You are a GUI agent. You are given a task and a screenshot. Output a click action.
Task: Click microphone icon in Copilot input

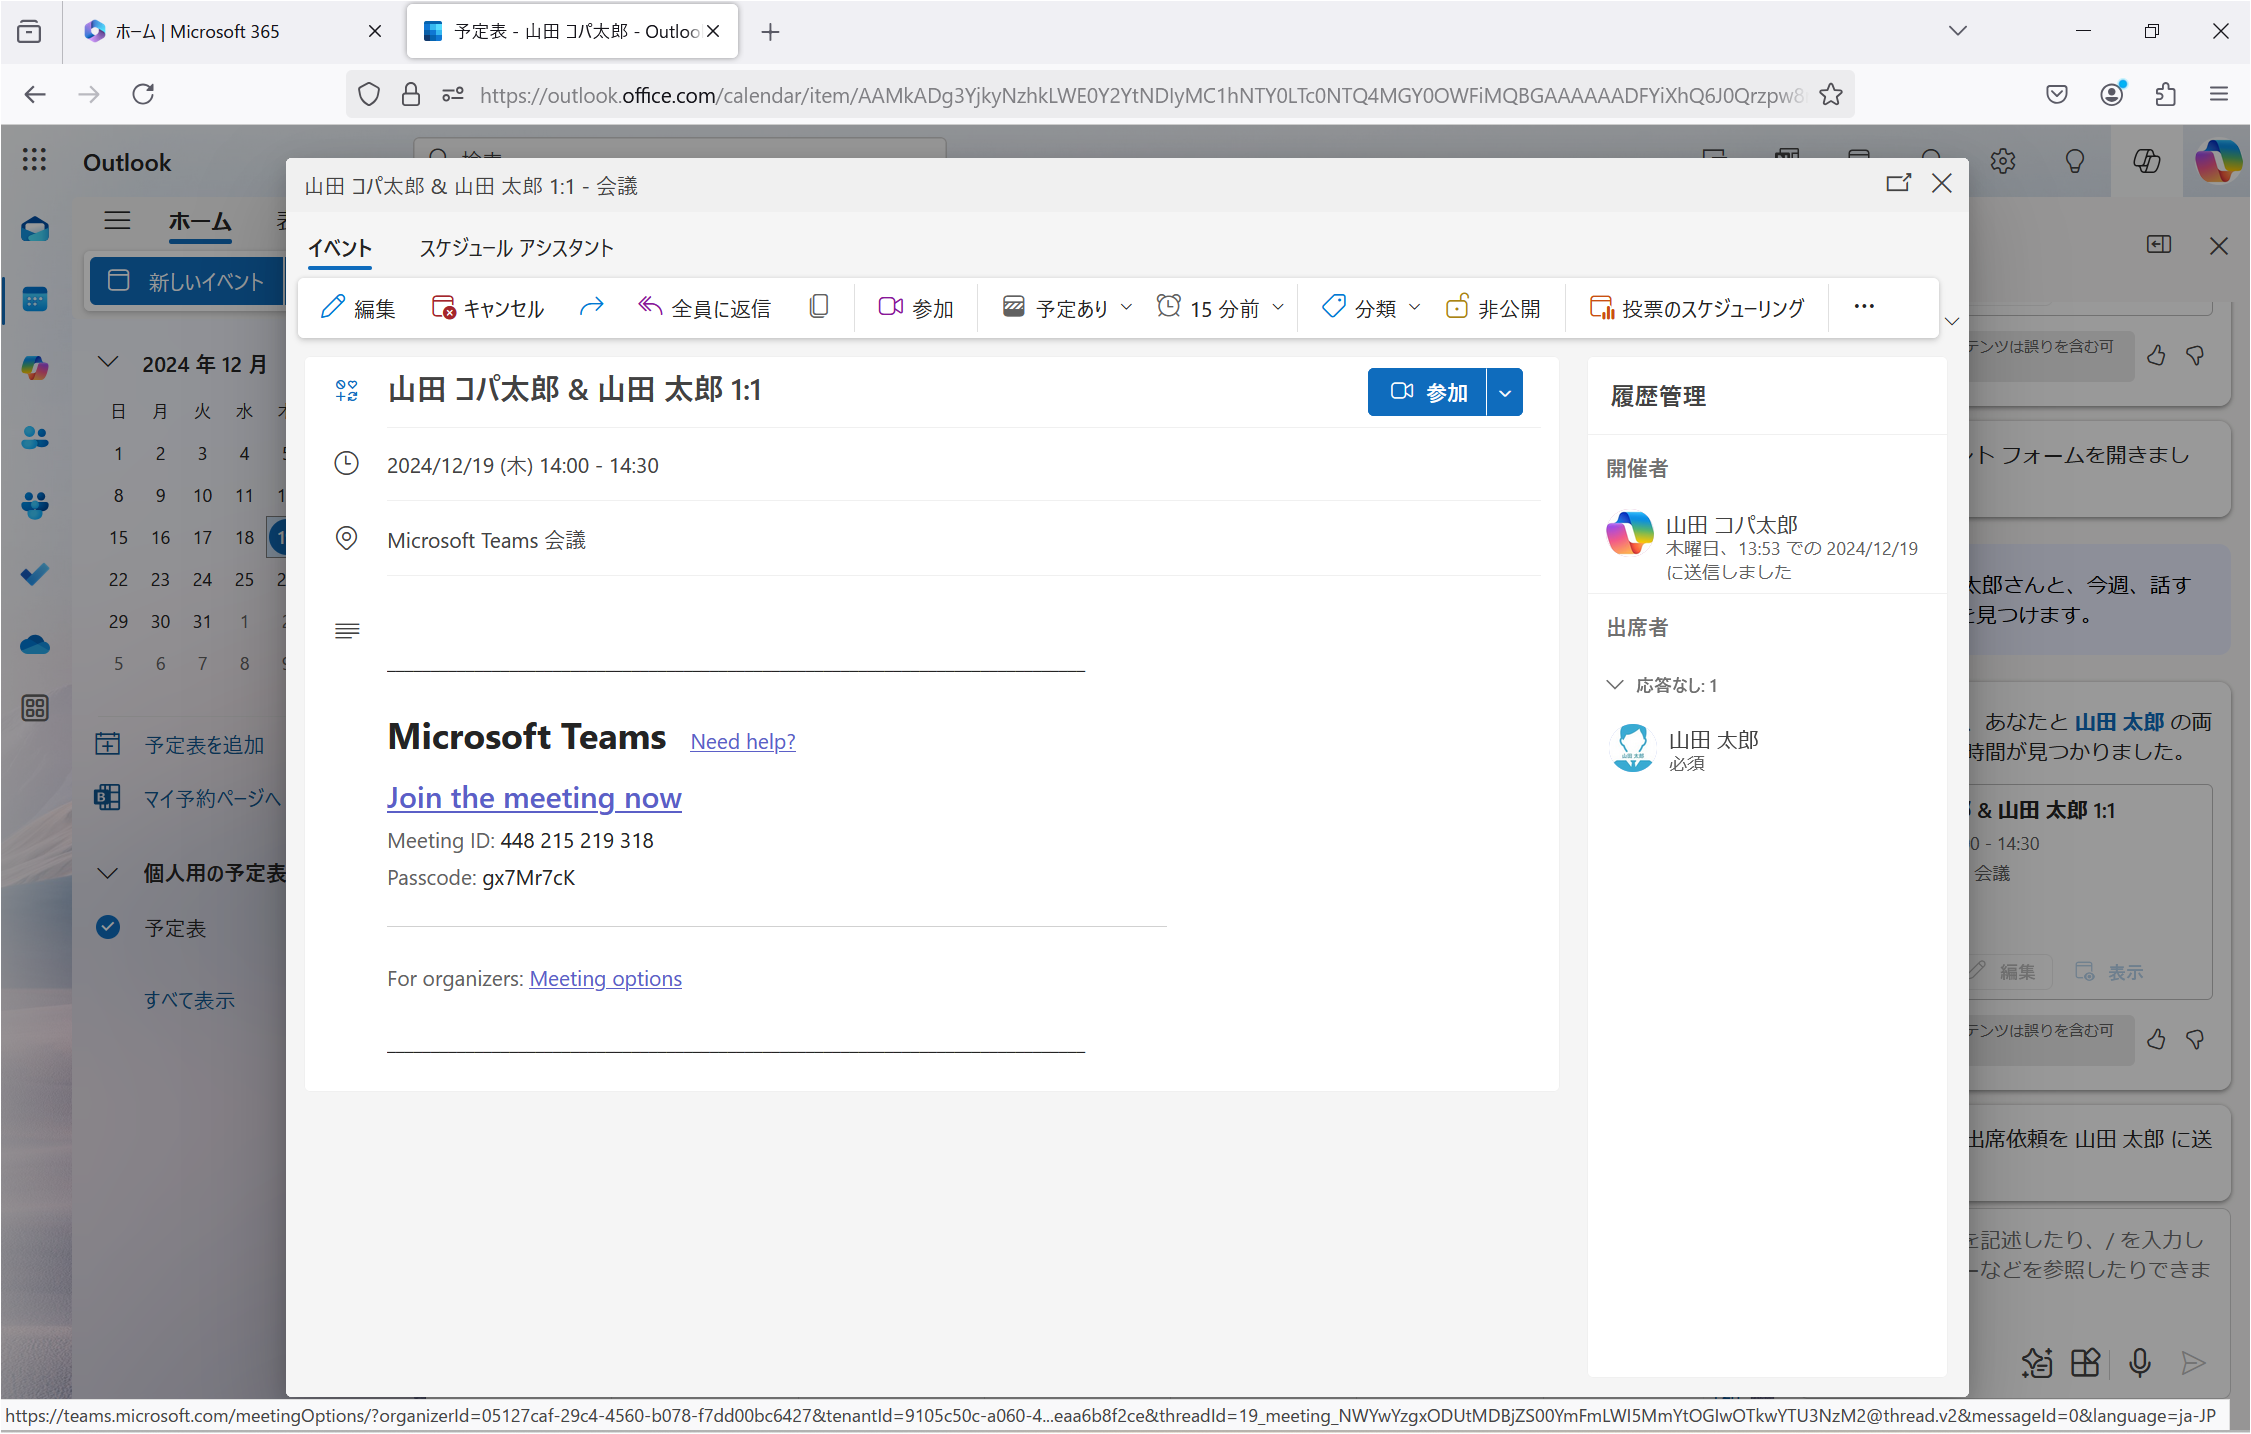[x=2139, y=1362]
